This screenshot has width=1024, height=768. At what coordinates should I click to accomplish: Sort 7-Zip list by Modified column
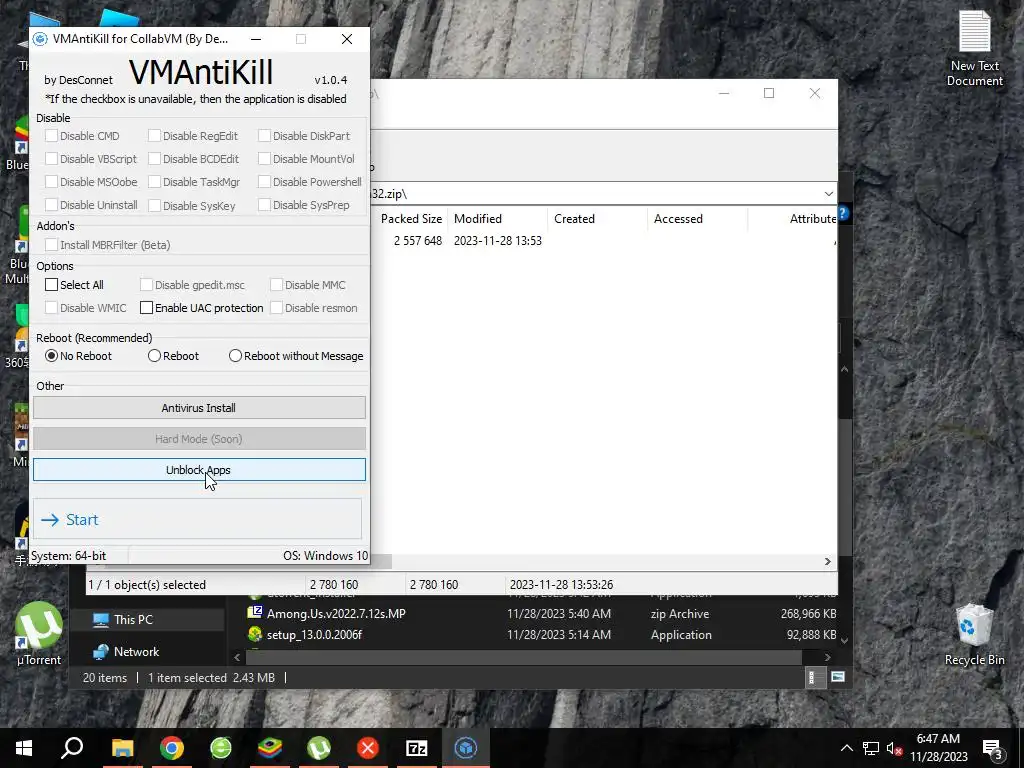[x=498, y=219]
